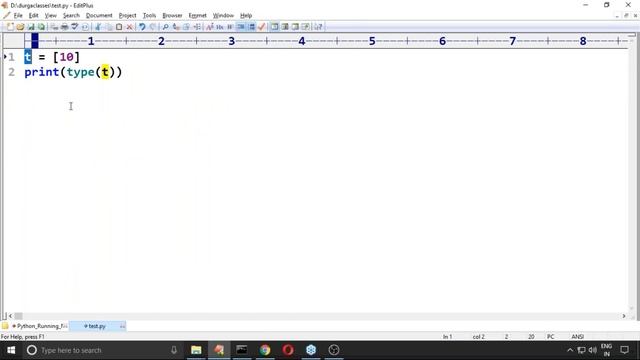Image resolution: width=640 pixels, height=360 pixels.
Task: Click the Open file folder icon
Action: click(x=20, y=27)
